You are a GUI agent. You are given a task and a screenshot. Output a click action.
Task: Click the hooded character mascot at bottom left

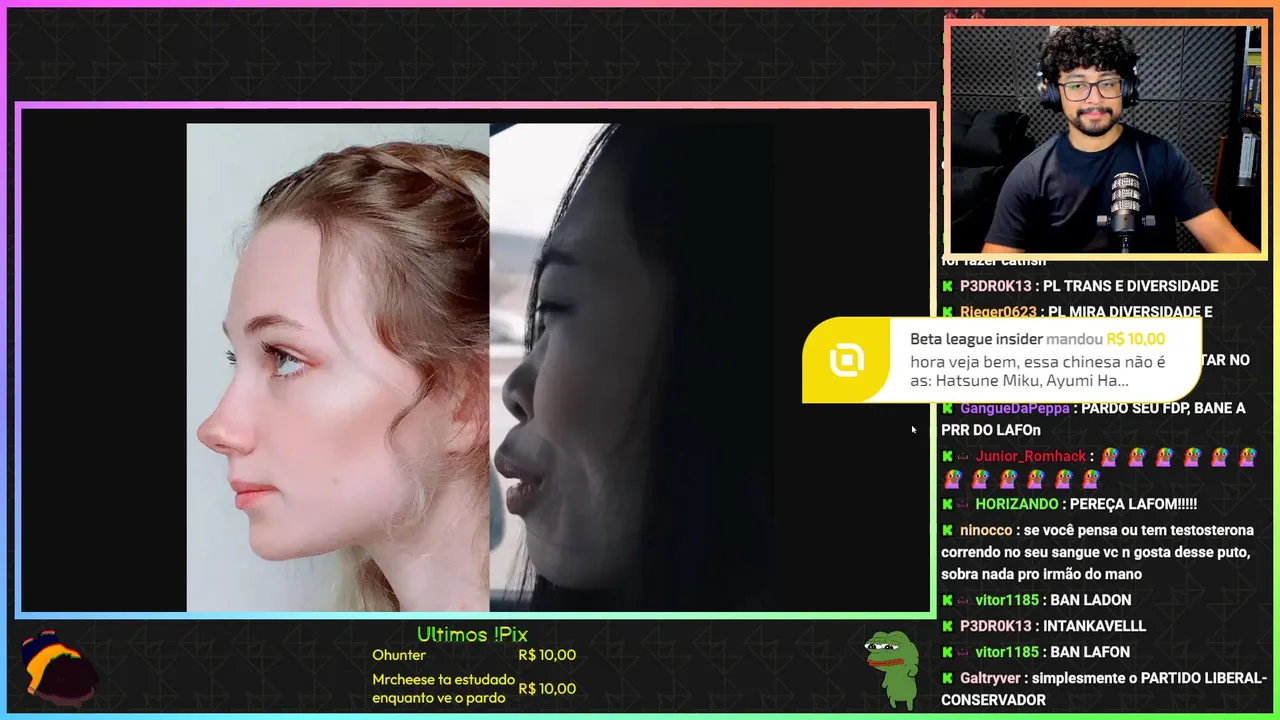pos(60,666)
